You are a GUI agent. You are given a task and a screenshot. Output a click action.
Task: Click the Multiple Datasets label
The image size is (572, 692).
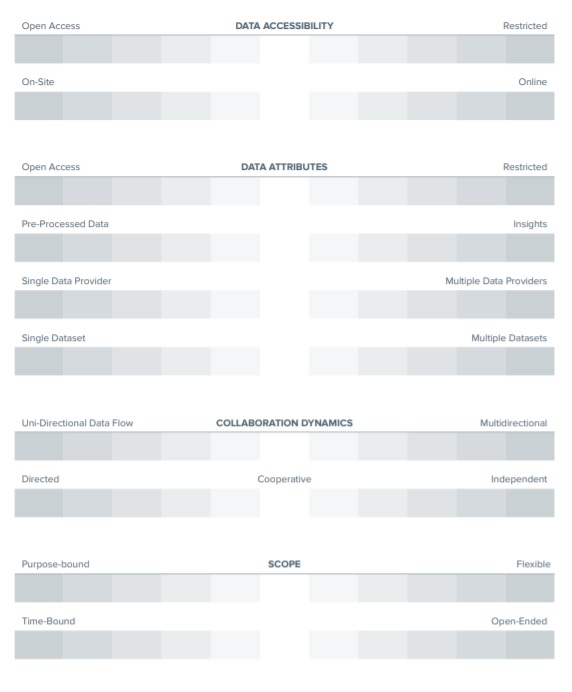[509, 338]
